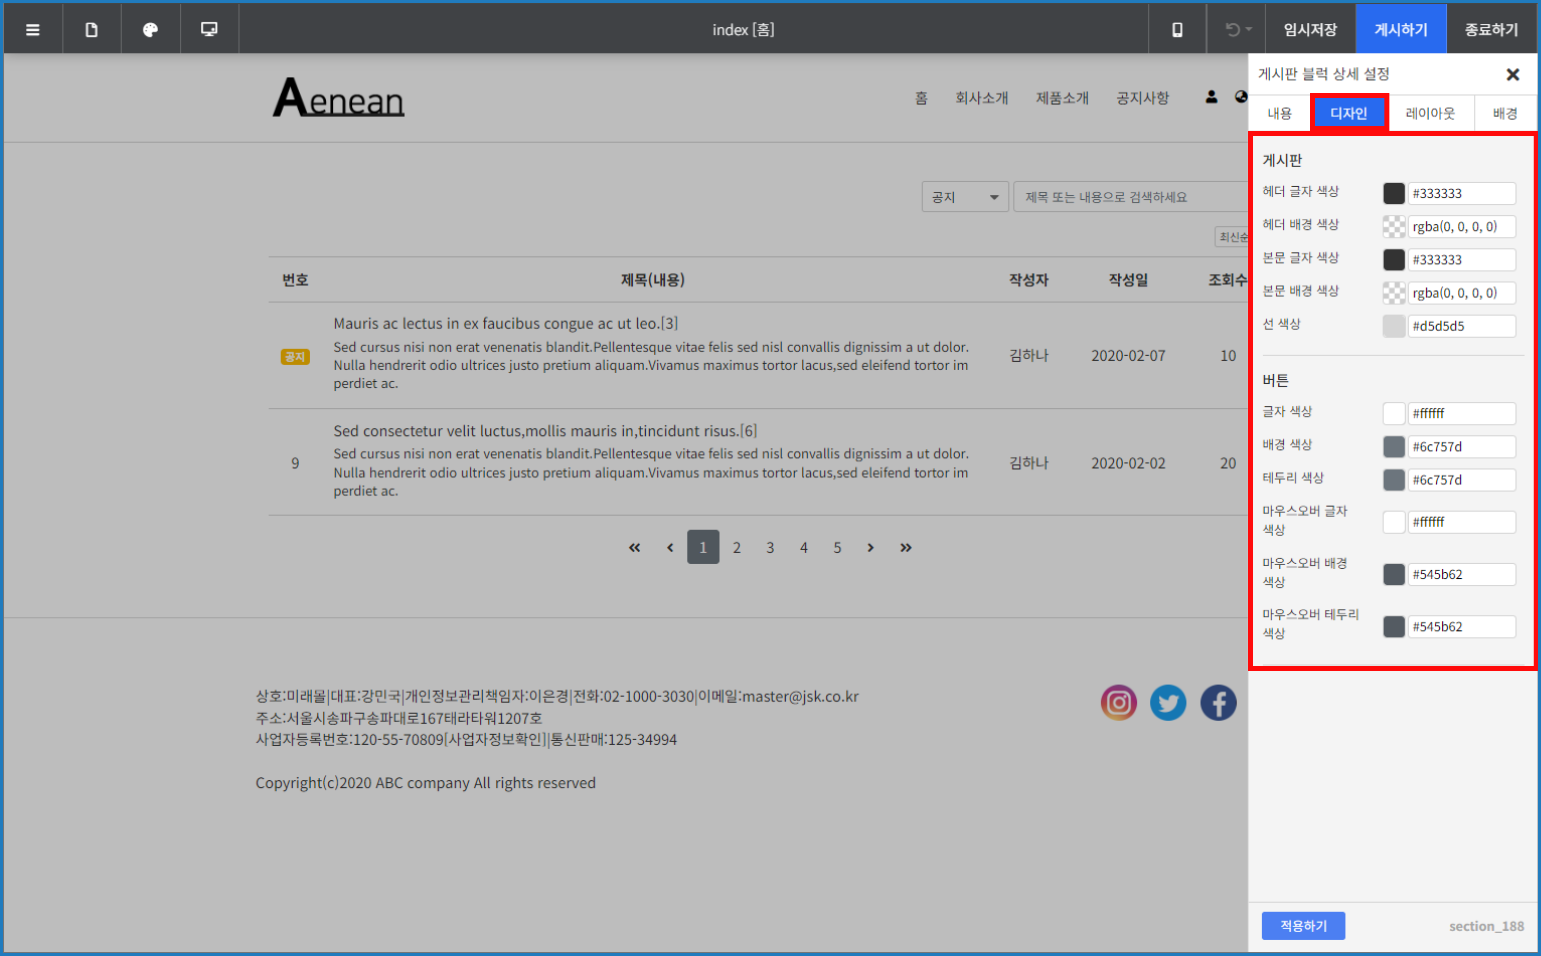Close the board block settings panel
This screenshot has height=956, width=1541.
pos(1512,75)
